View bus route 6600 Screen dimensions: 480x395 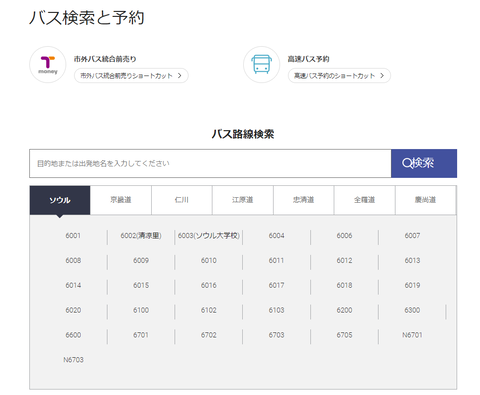click(73, 335)
